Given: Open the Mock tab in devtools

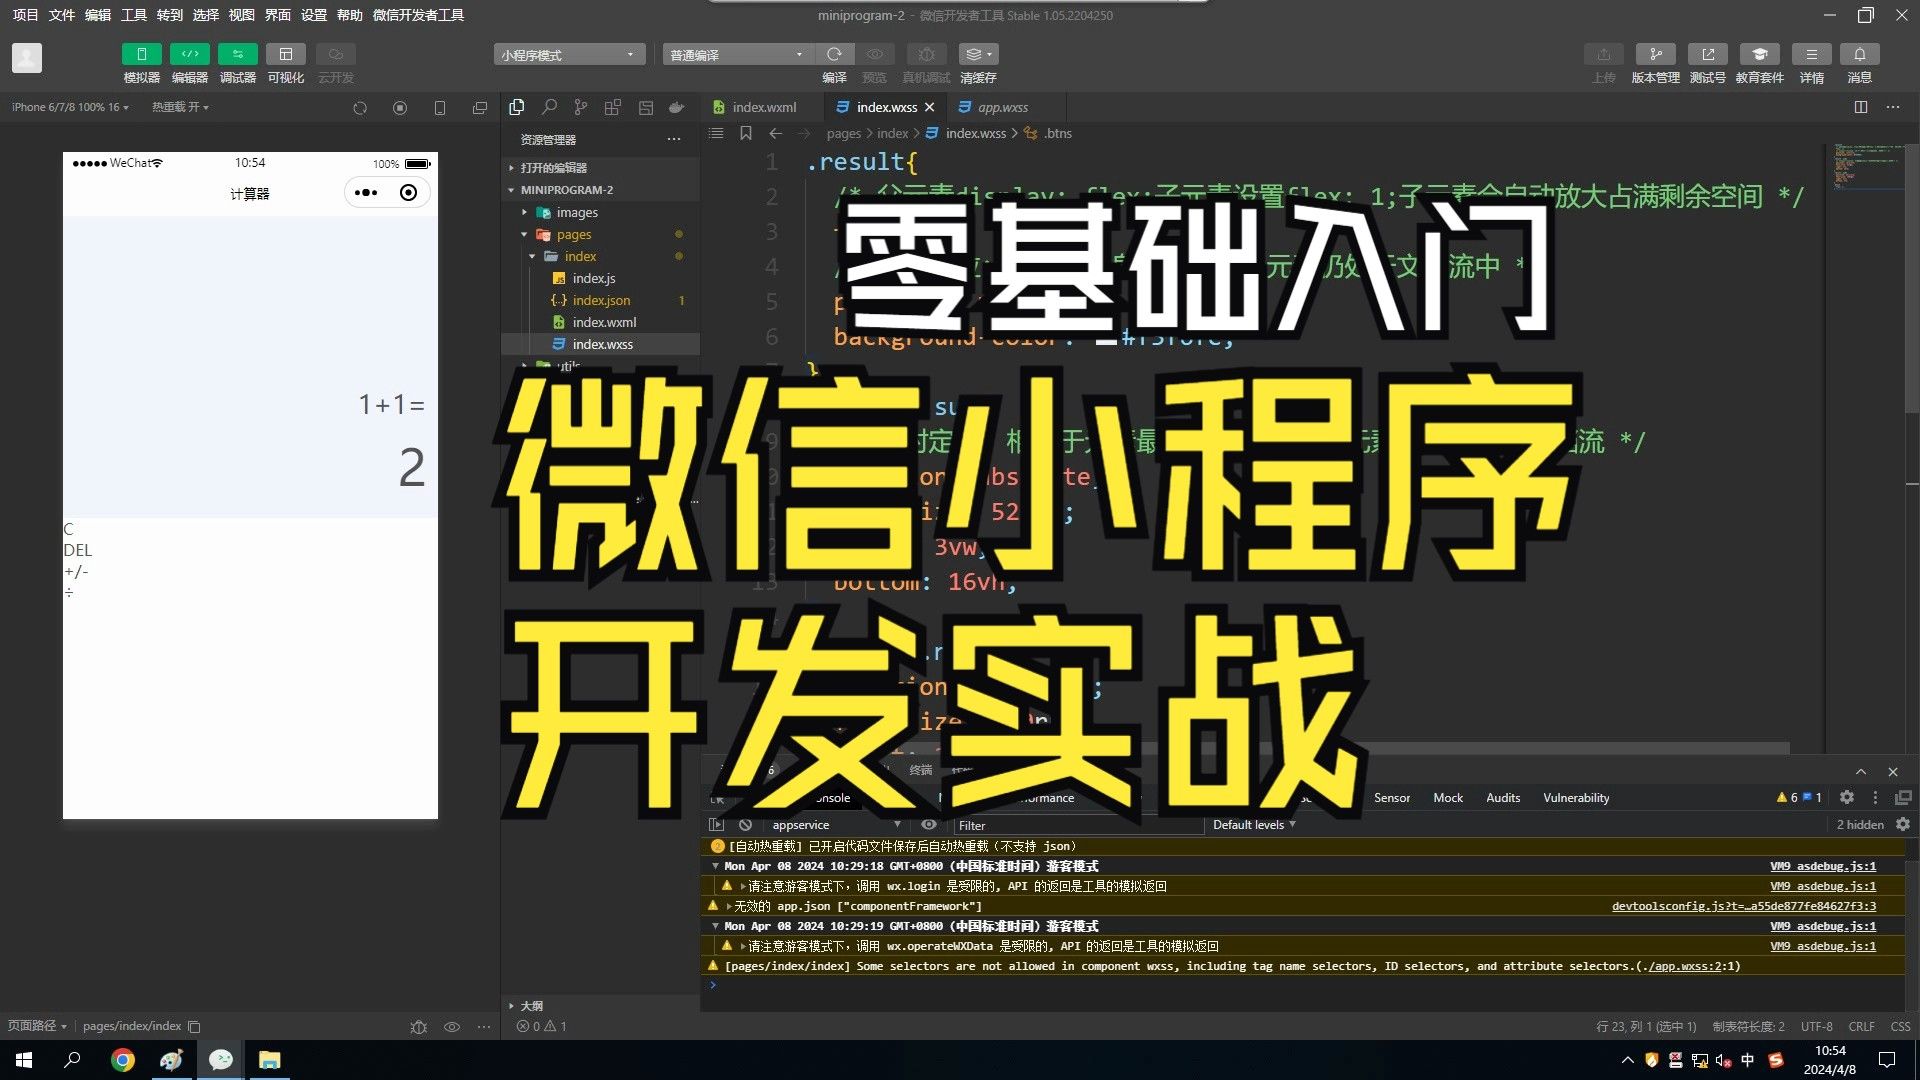Looking at the screenshot, I should (x=1448, y=798).
